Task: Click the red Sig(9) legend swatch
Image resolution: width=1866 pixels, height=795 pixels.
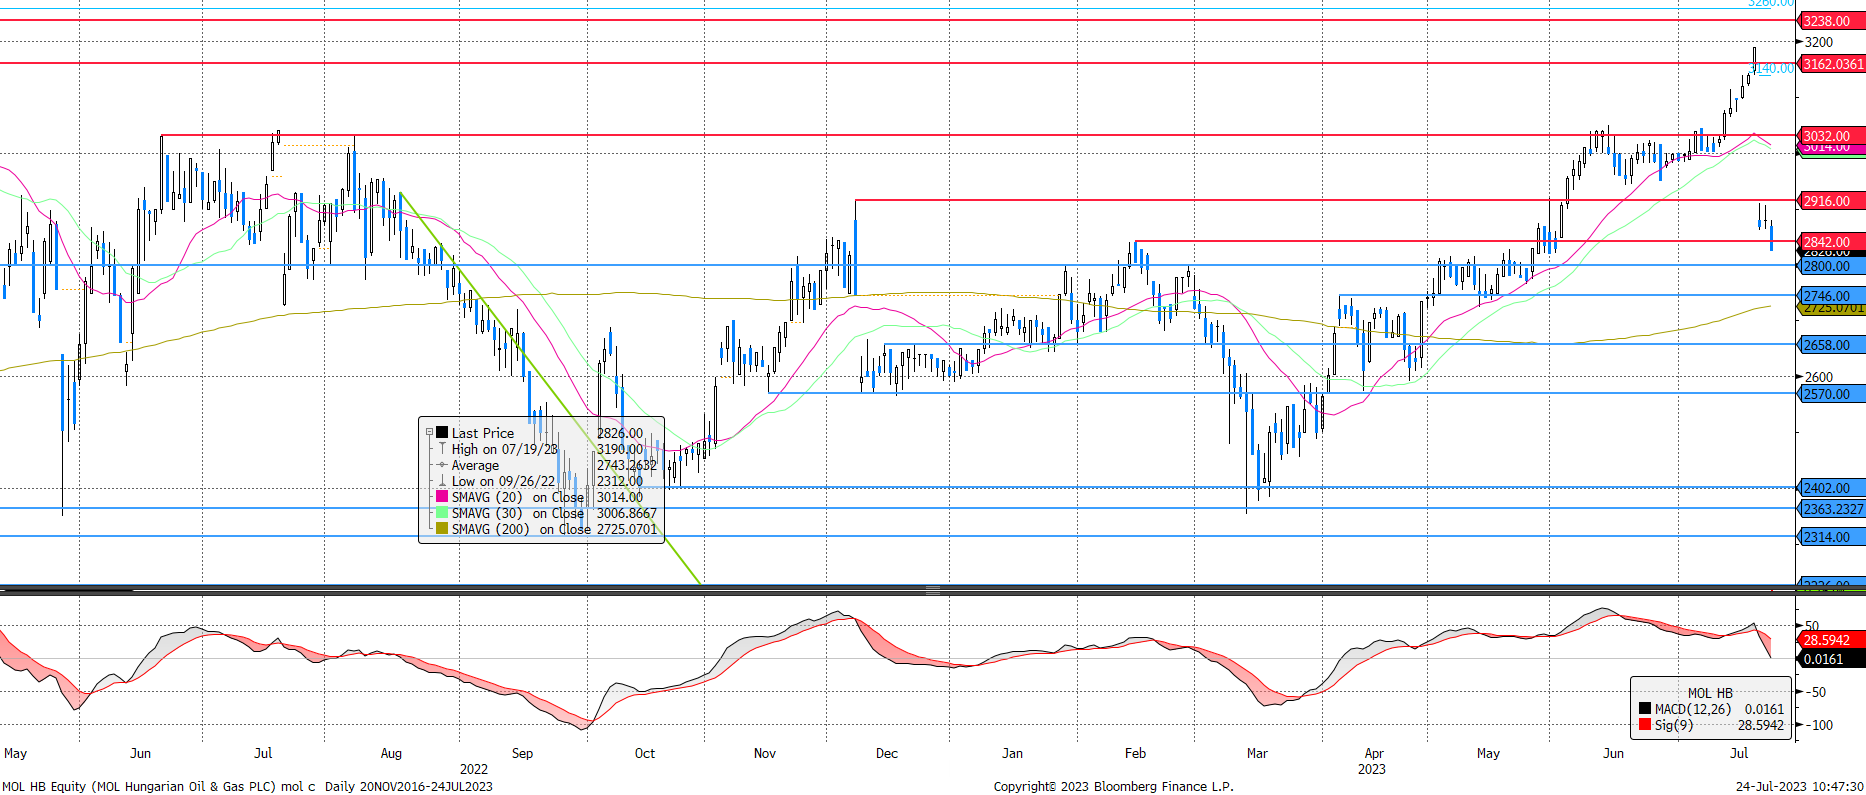Action: coord(1645,725)
